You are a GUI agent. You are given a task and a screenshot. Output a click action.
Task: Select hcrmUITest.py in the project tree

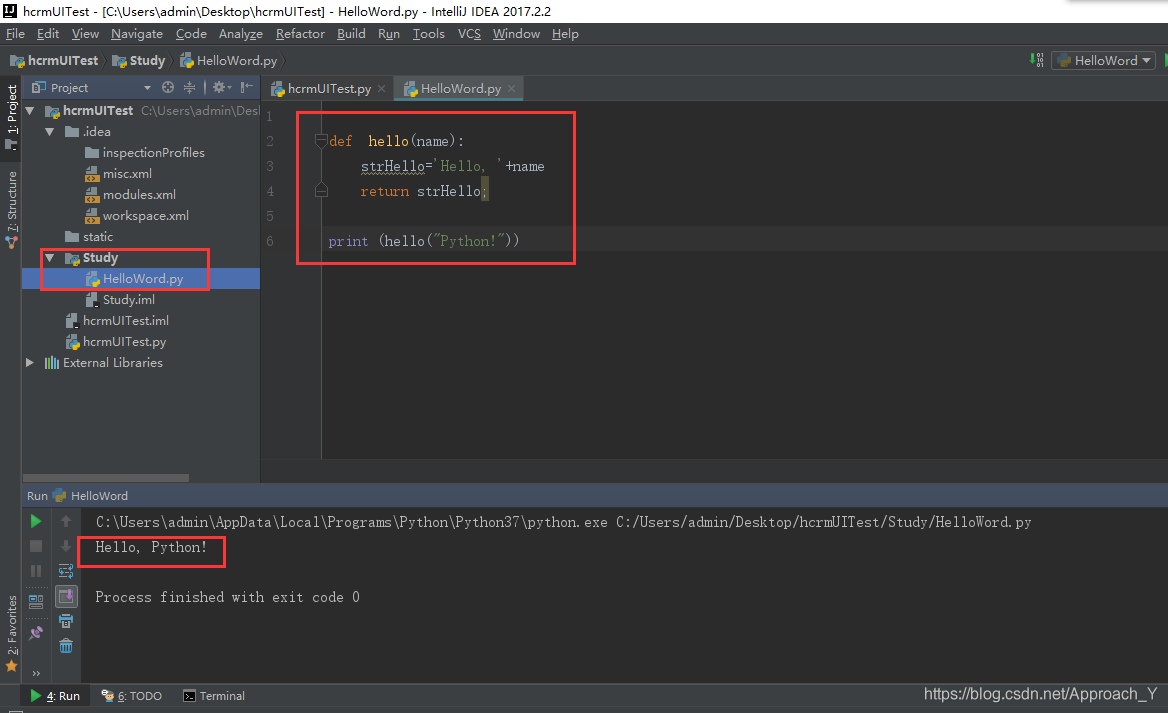pyautogui.click(x=116, y=341)
